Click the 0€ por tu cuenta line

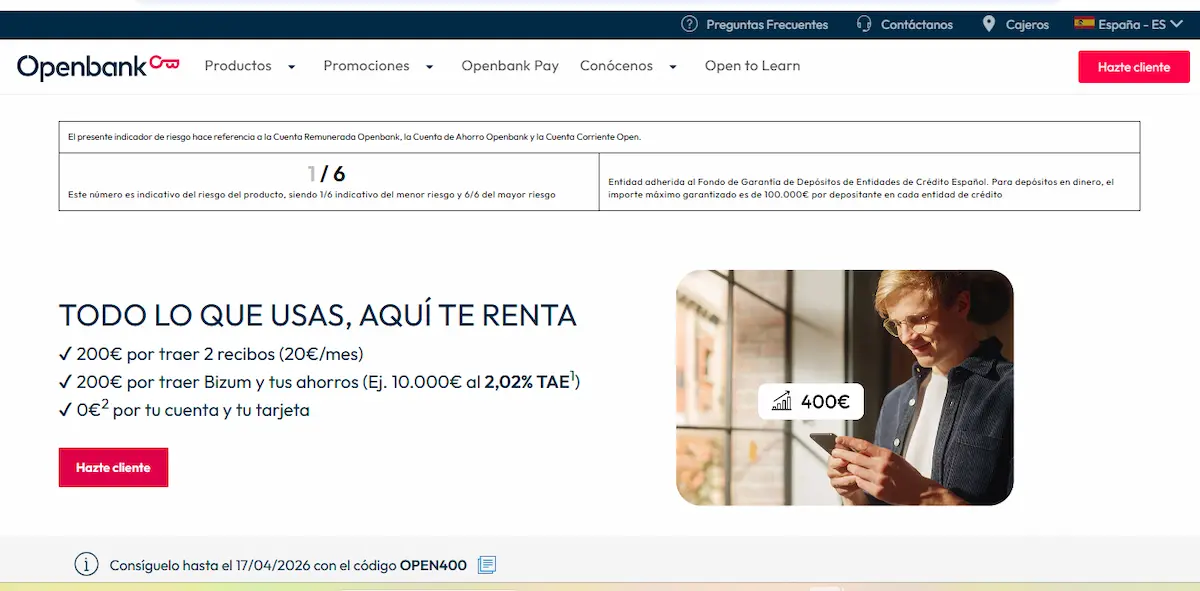(184, 409)
